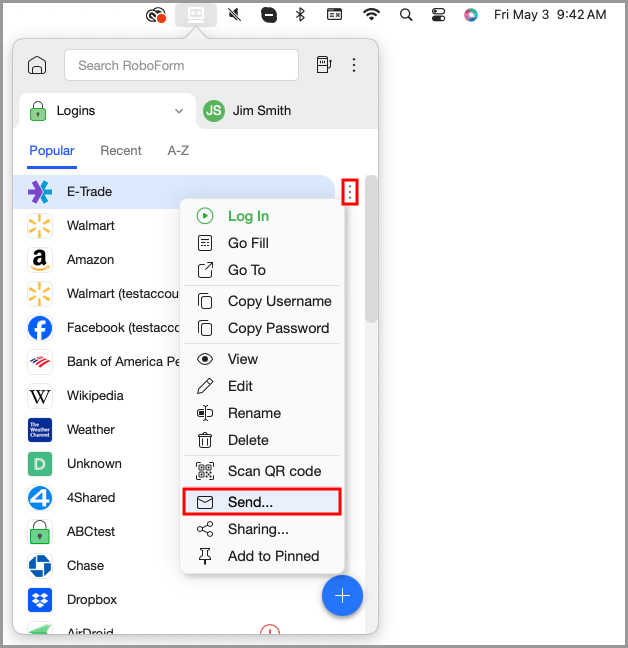The height and width of the screenshot is (648, 628).
Task: Open the password generator icon
Action: [324, 65]
